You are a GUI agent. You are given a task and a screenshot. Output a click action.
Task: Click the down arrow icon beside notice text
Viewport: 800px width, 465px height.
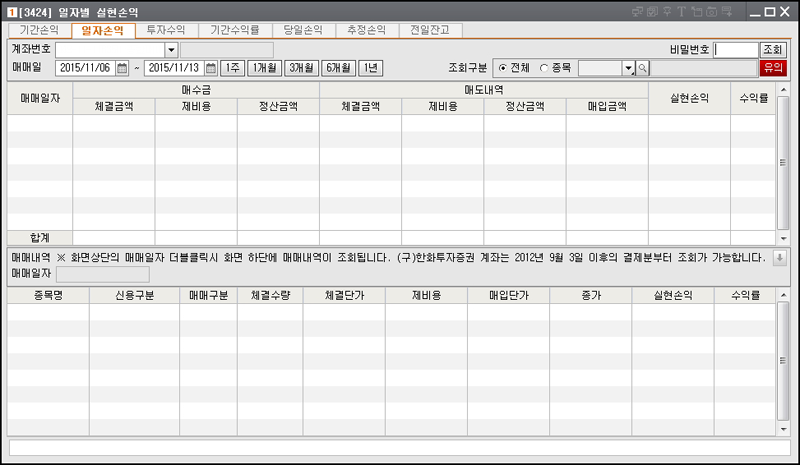[x=780, y=257]
